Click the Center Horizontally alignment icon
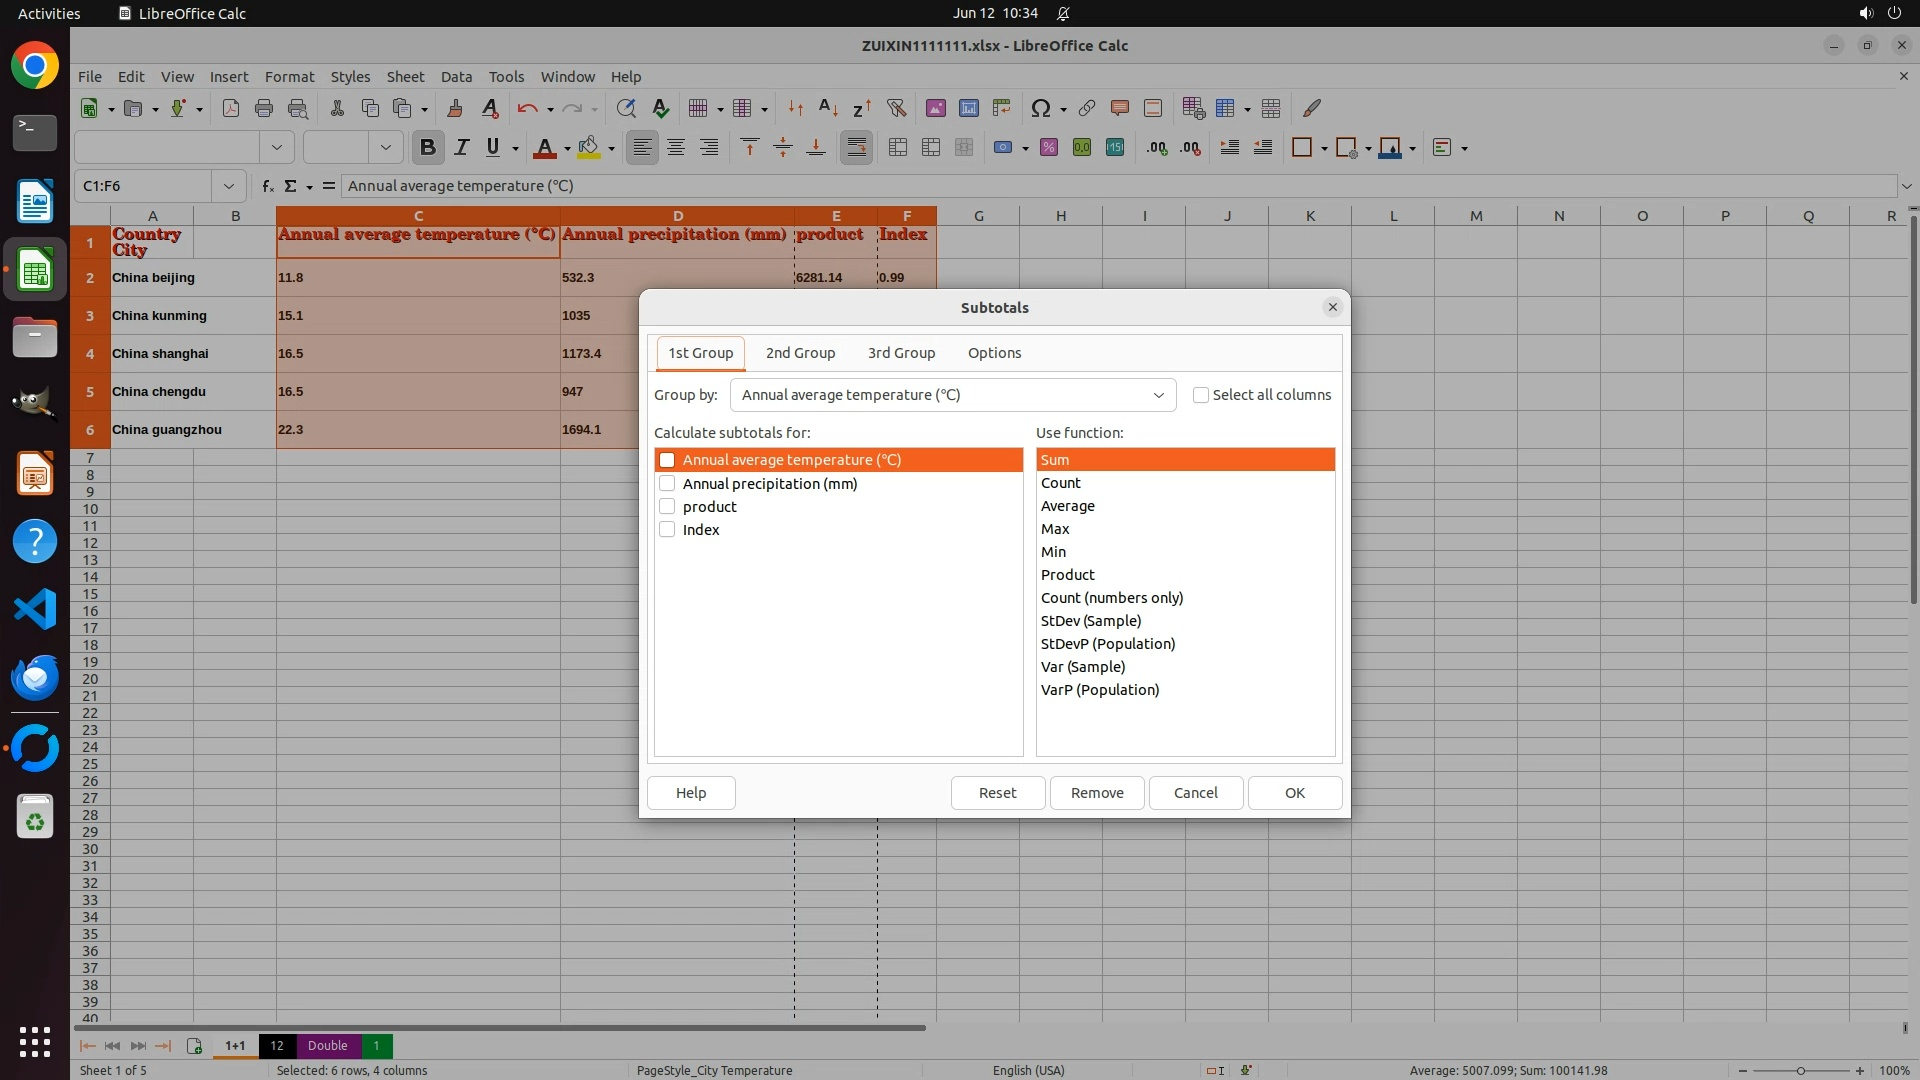 point(676,148)
